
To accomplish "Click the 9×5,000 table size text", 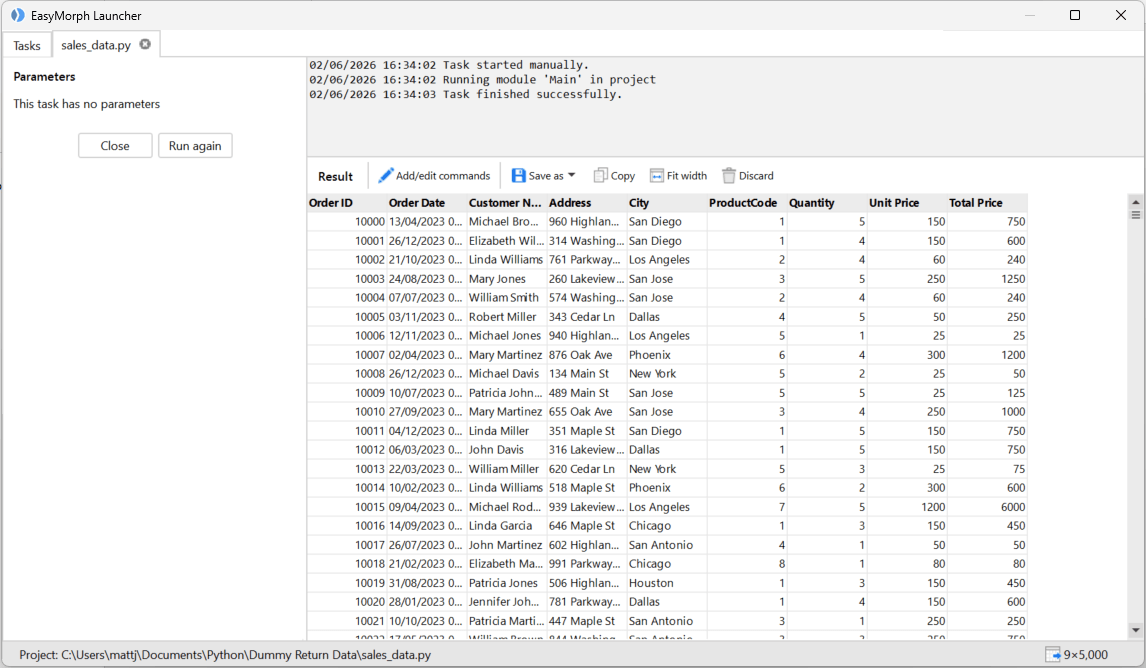I will coord(1085,654).
